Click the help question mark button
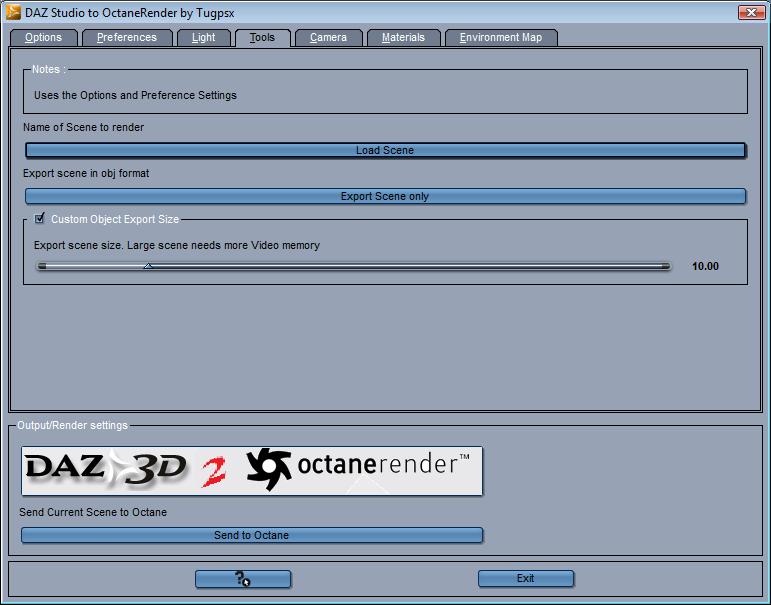The width and height of the screenshot is (771, 605). [x=243, y=579]
